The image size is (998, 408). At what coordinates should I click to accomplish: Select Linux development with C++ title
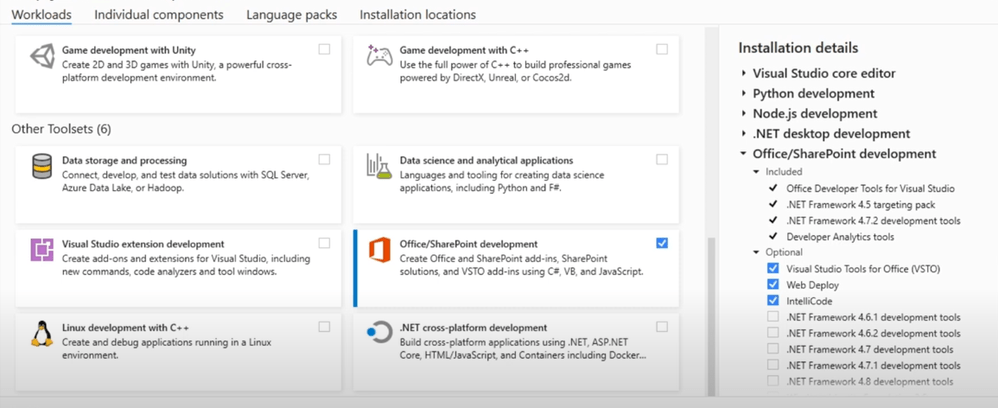(124, 328)
